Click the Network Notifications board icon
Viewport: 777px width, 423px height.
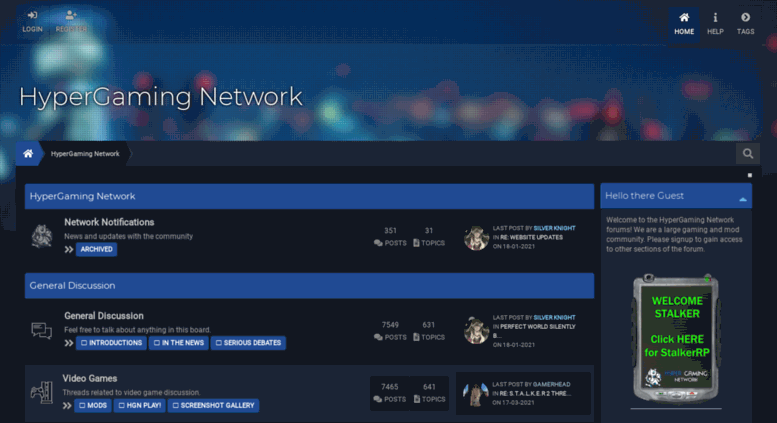(x=42, y=235)
